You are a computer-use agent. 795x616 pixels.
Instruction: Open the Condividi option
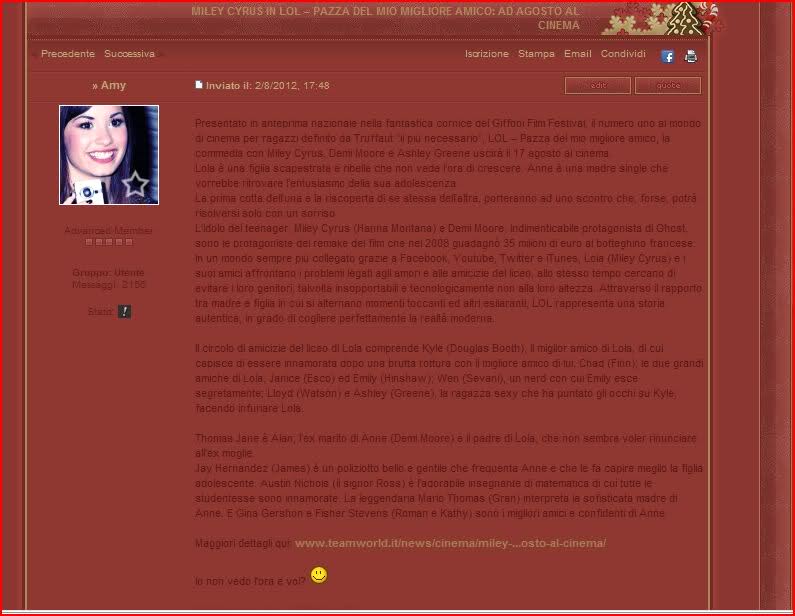(623, 54)
